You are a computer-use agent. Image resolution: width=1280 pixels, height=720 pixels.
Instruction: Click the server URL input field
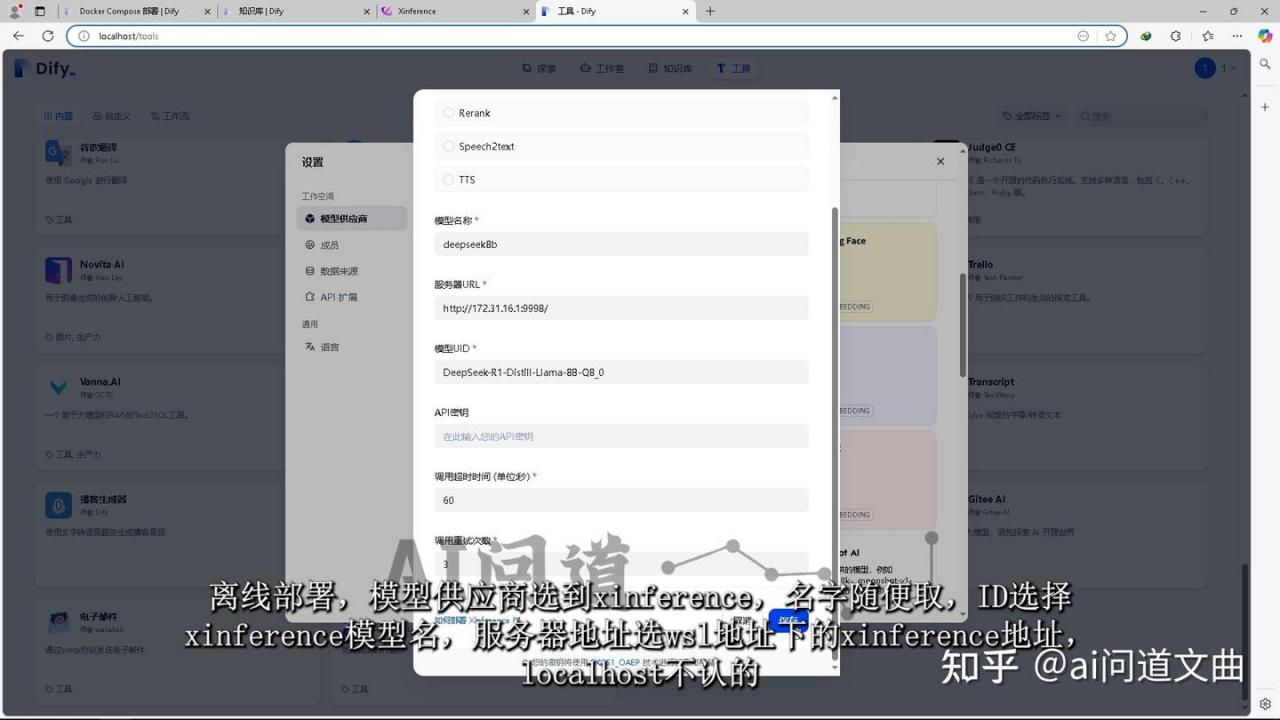621,308
